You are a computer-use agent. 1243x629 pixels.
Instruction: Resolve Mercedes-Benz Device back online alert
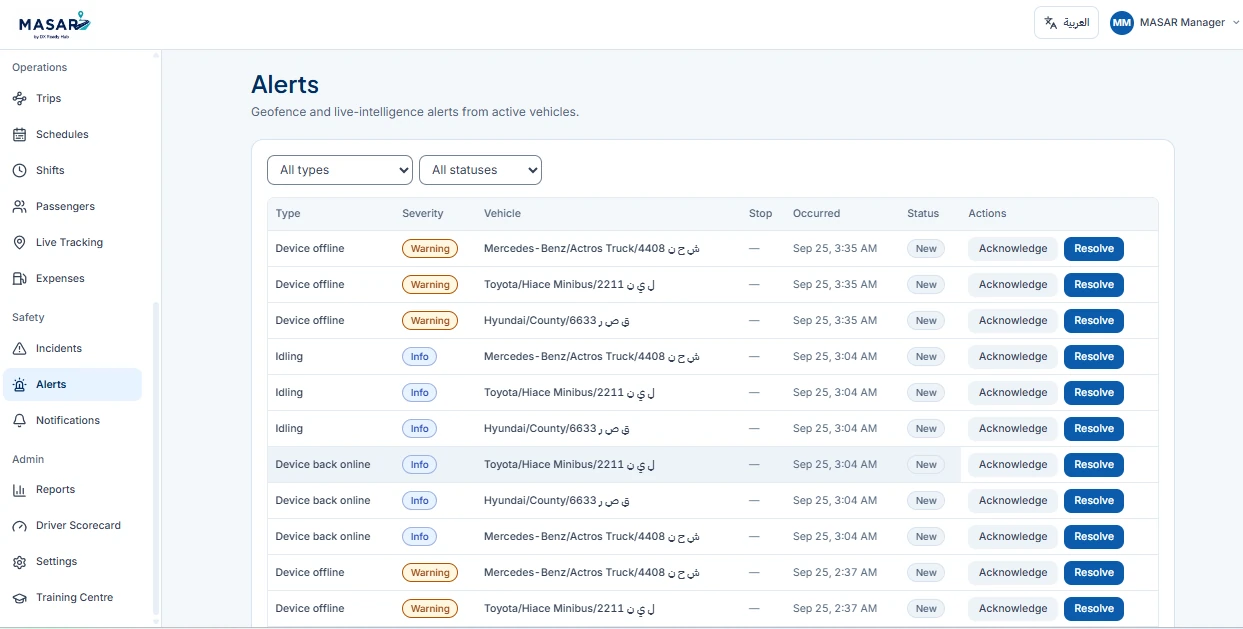(x=1094, y=537)
